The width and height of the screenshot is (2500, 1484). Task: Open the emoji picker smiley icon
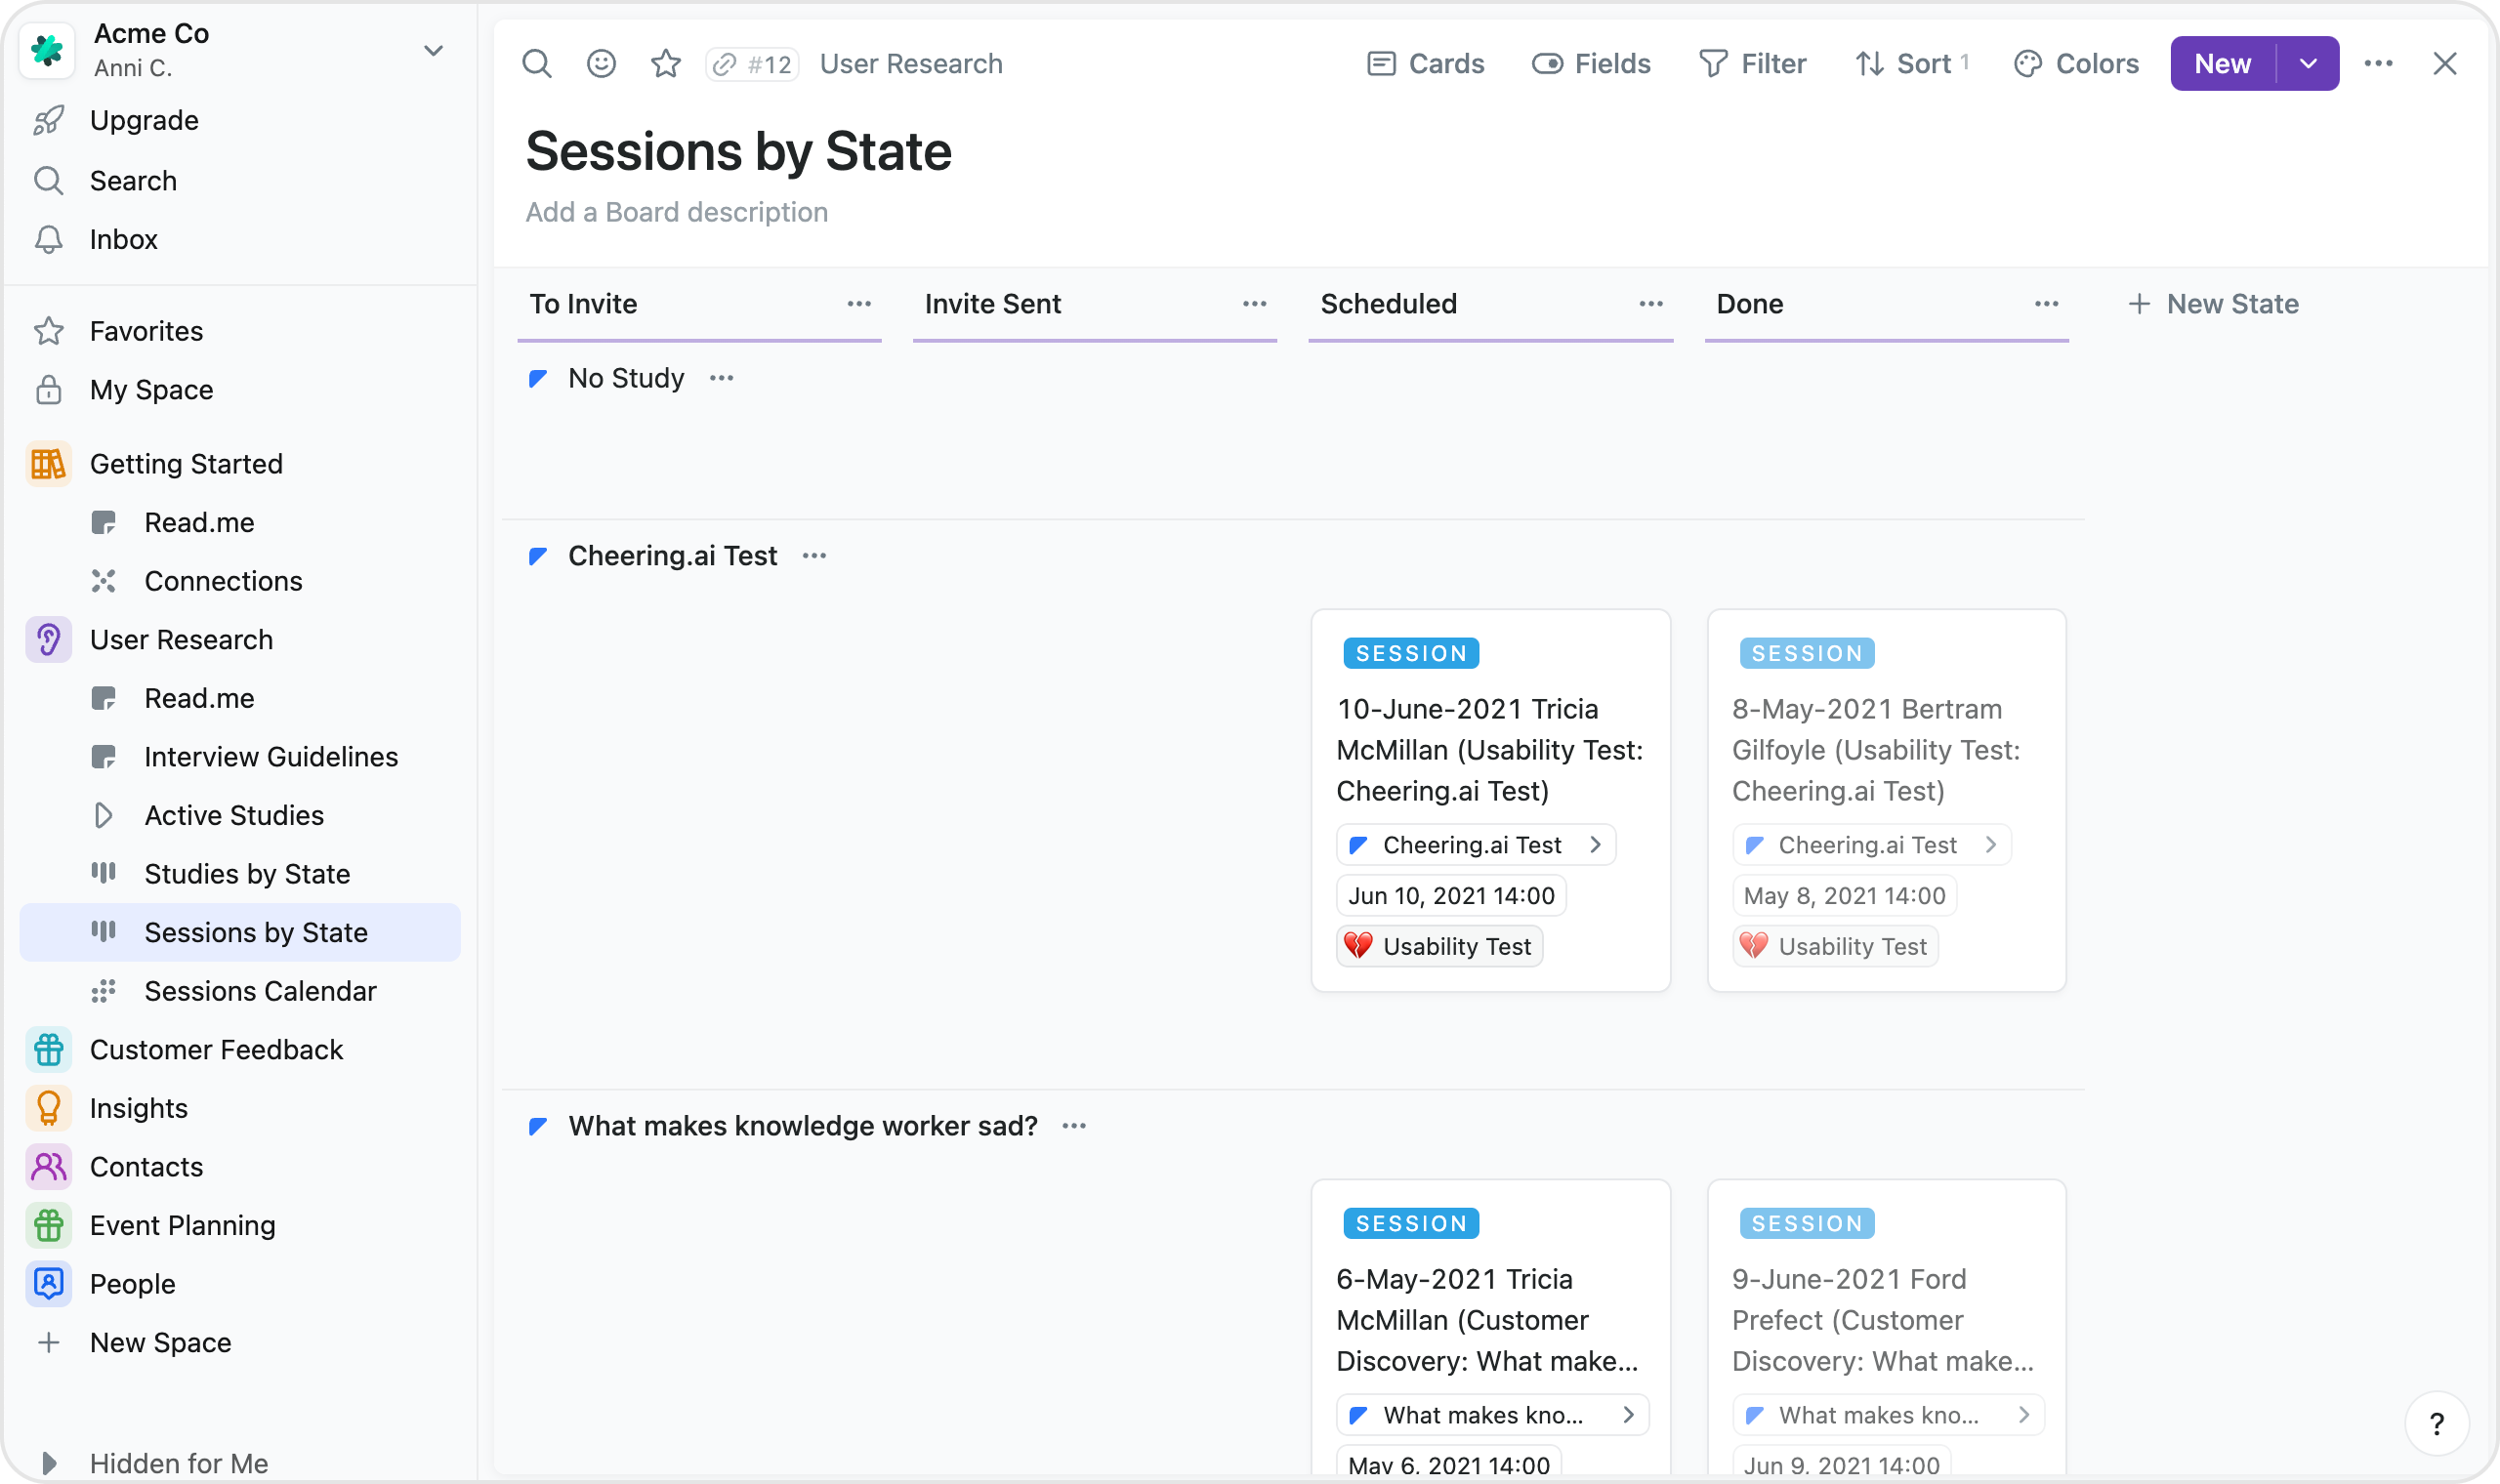pos(601,64)
